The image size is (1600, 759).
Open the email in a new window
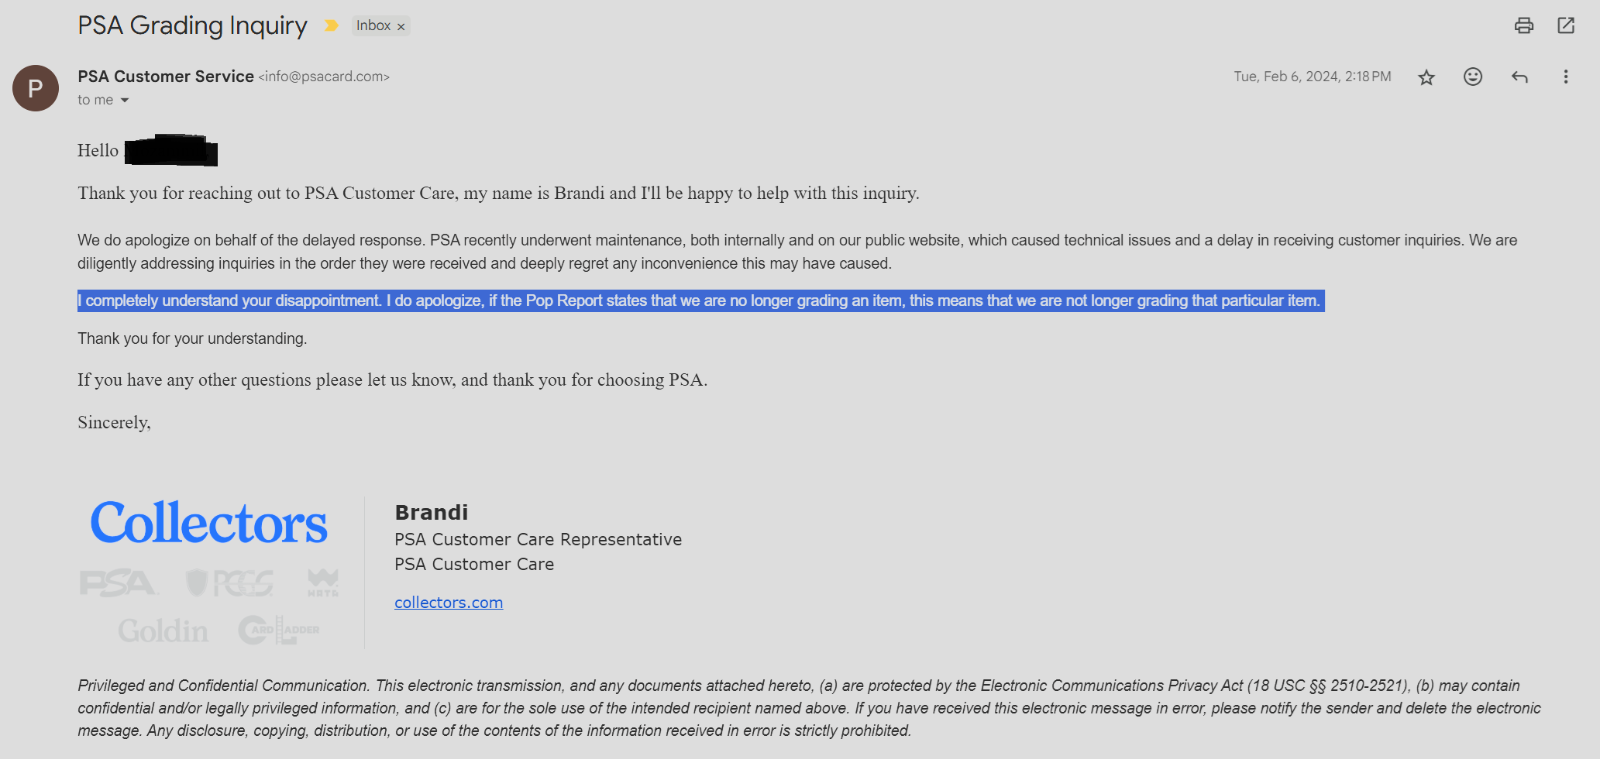pyautogui.click(x=1566, y=26)
